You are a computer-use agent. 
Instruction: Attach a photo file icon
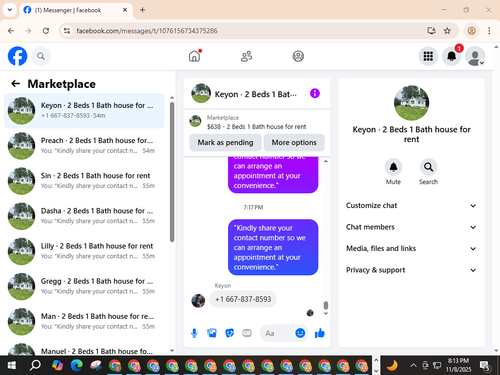click(212, 333)
